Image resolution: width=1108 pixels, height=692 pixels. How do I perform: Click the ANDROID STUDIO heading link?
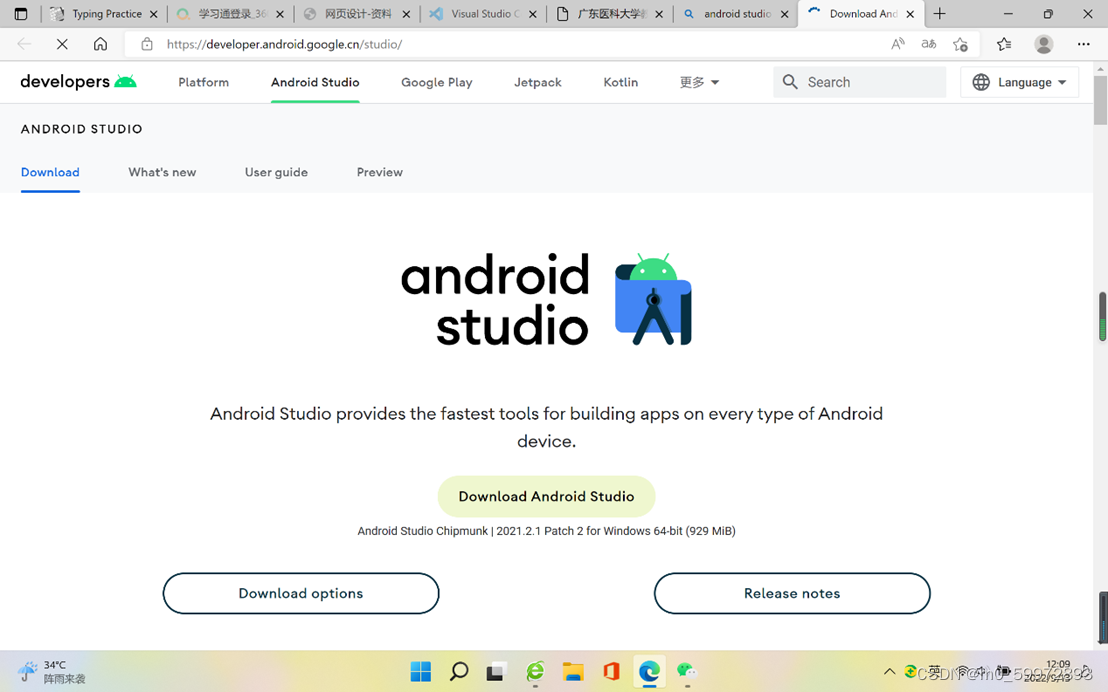tap(81, 129)
